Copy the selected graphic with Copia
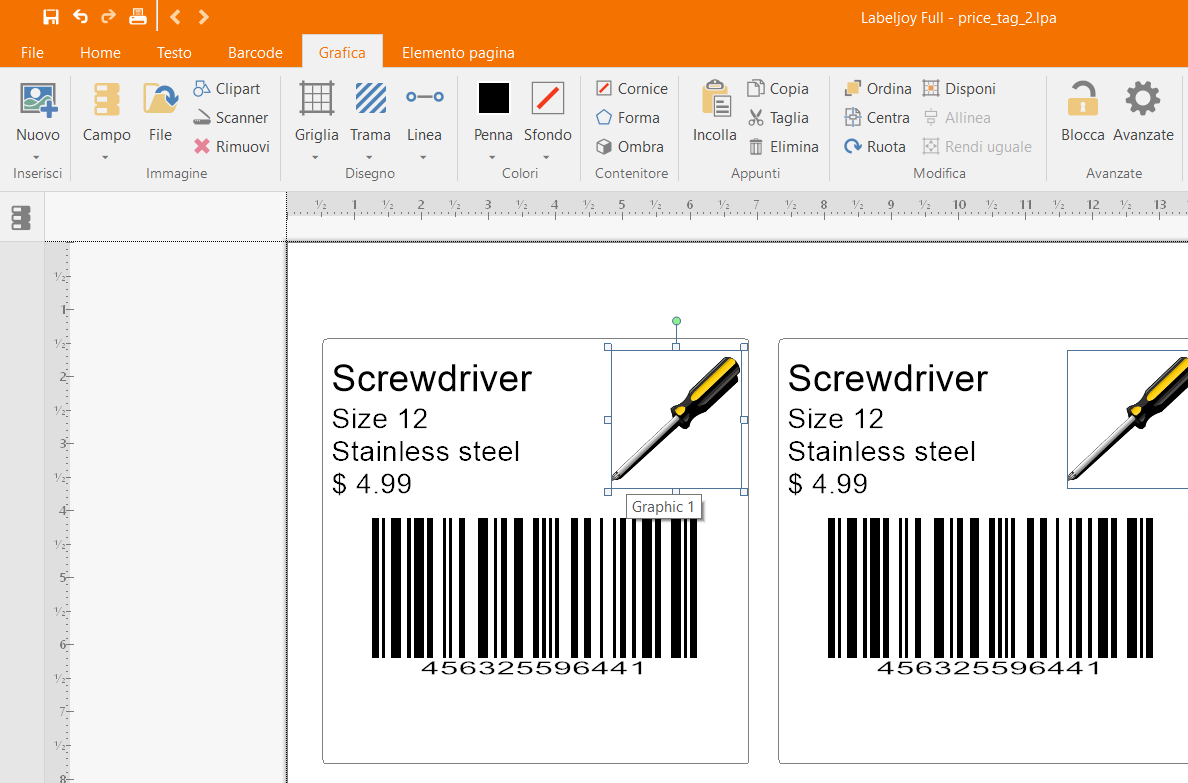 click(x=777, y=89)
